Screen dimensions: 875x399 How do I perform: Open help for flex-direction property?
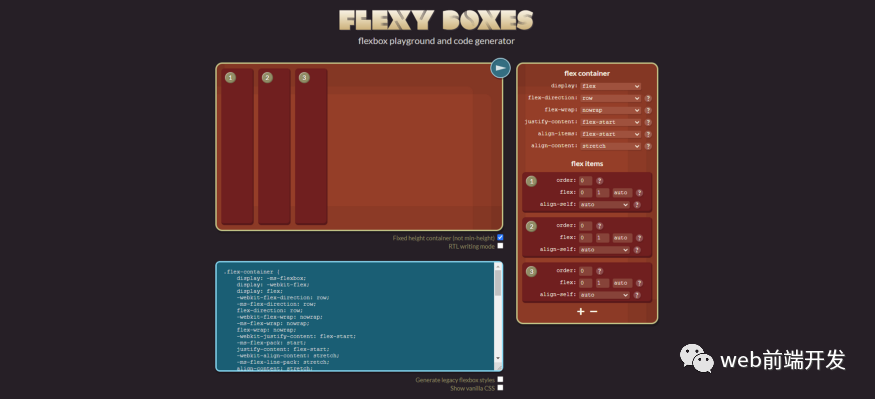648,98
